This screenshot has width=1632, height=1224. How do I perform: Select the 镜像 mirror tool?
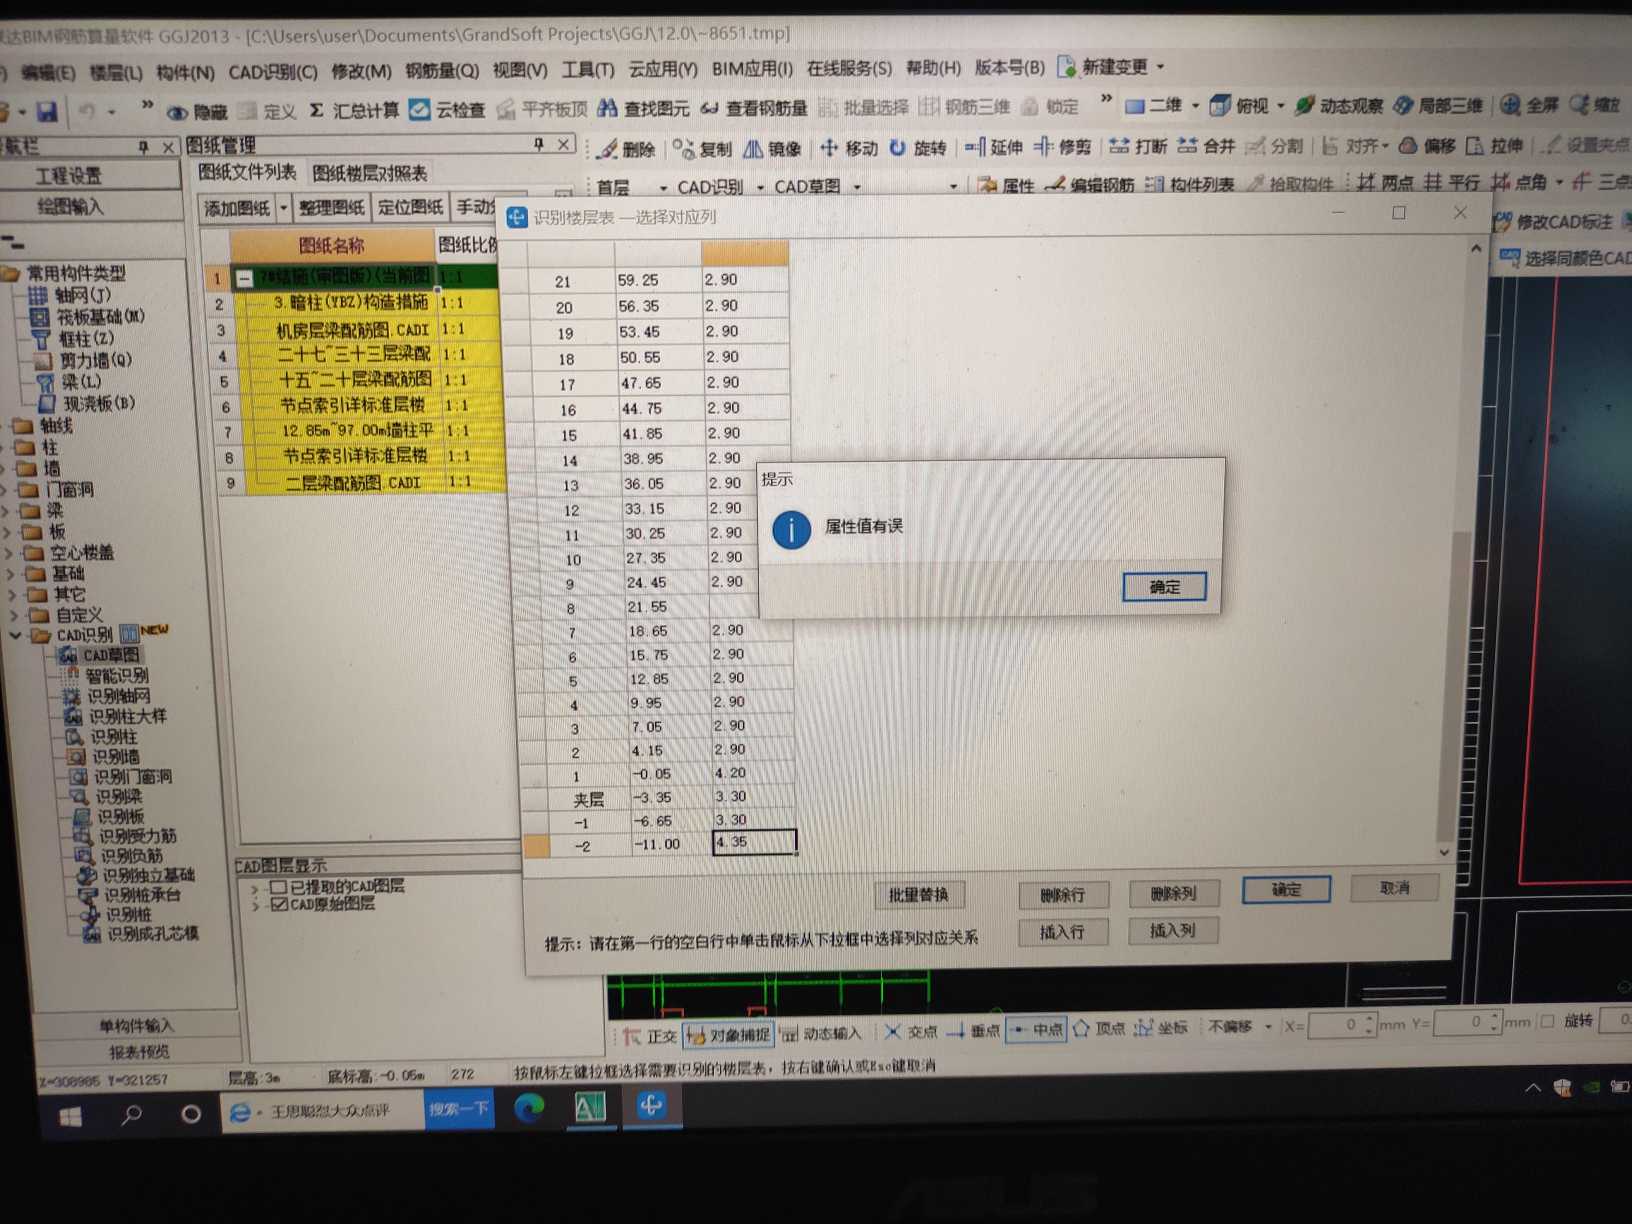pyautogui.click(x=772, y=149)
